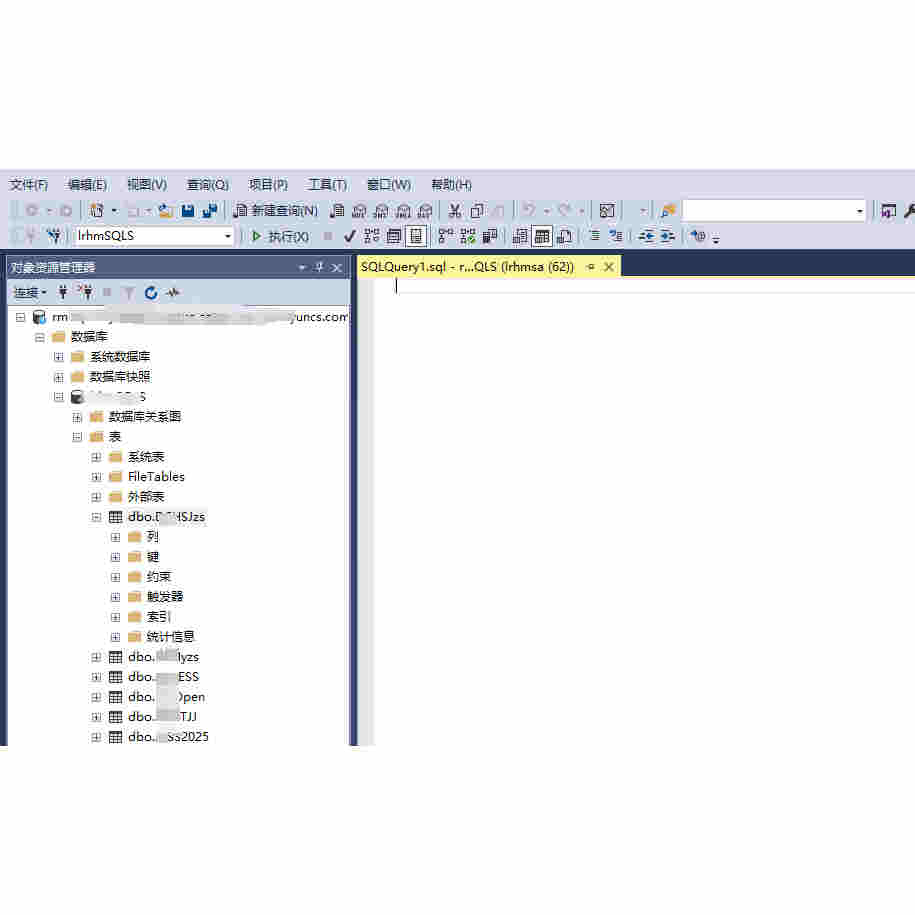This screenshot has height=915, width=915.
Task: Open the 查询(Q) menu
Action: (x=208, y=185)
